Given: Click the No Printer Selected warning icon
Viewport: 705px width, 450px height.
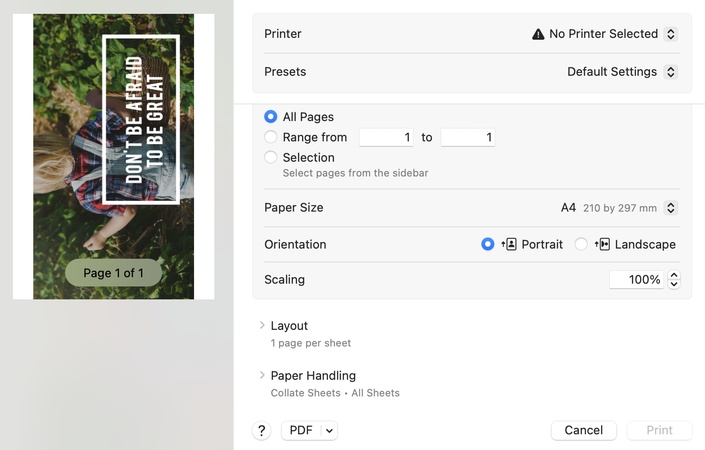Looking at the screenshot, I should (x=538, y=34).
